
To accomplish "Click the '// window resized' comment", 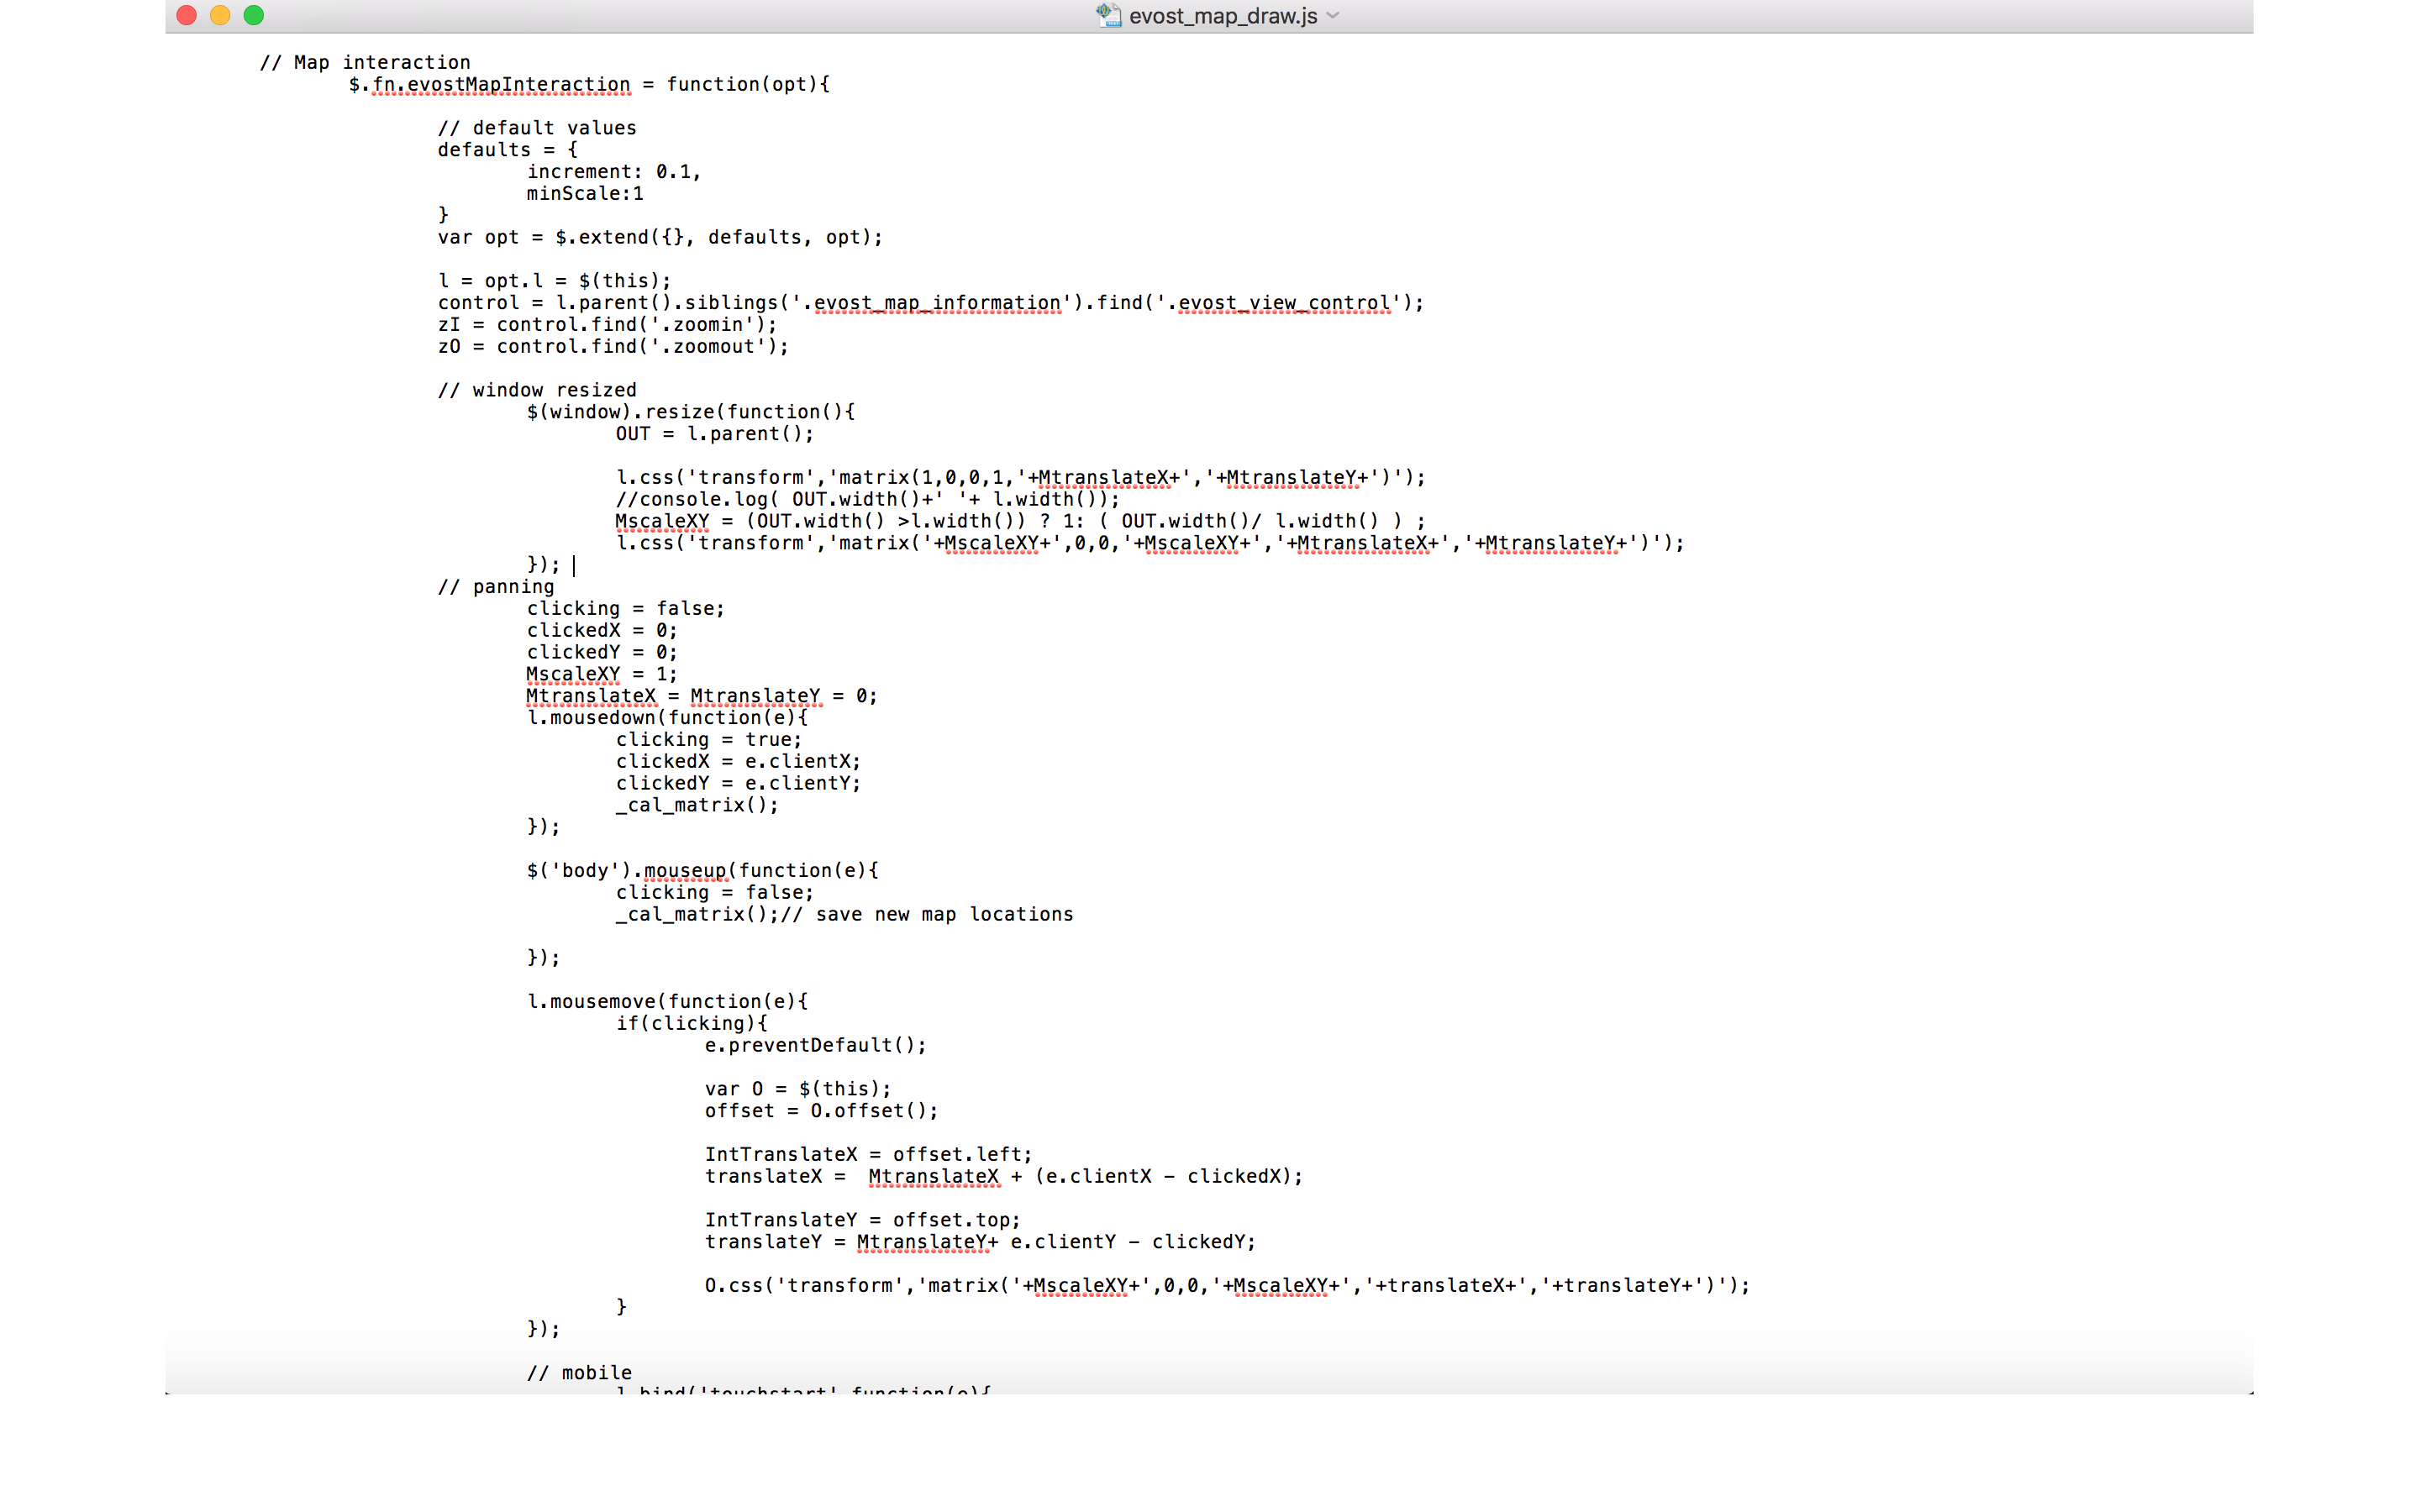I will (537, 390).
